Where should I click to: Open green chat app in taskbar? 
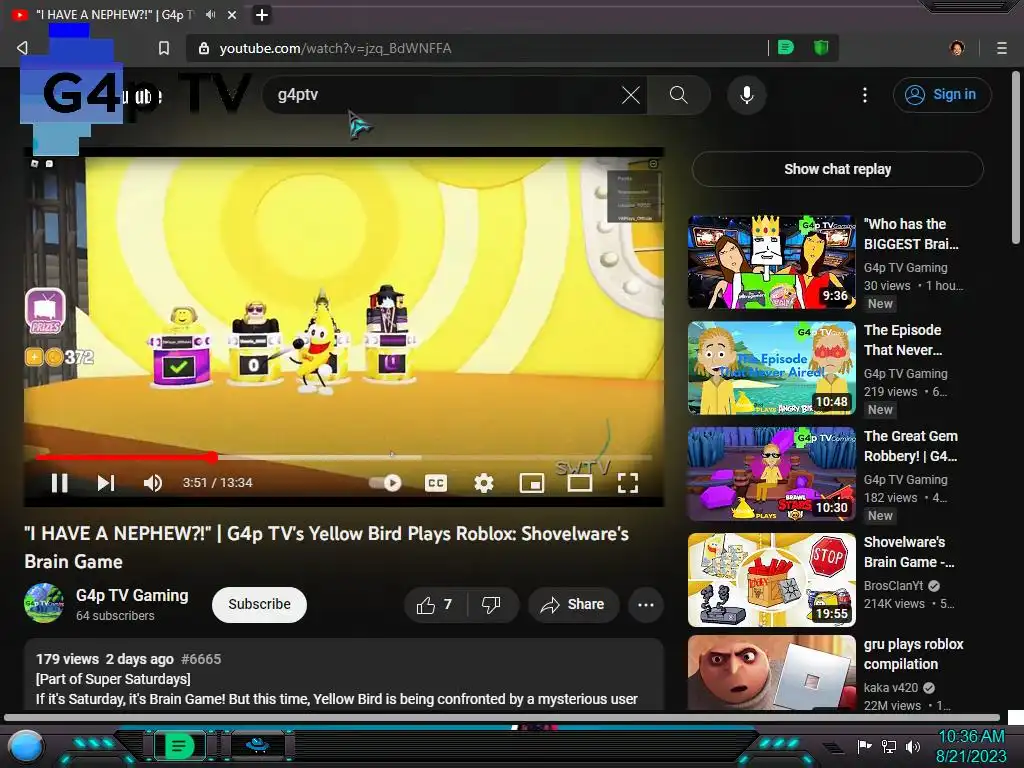click(x=179, y=745)
